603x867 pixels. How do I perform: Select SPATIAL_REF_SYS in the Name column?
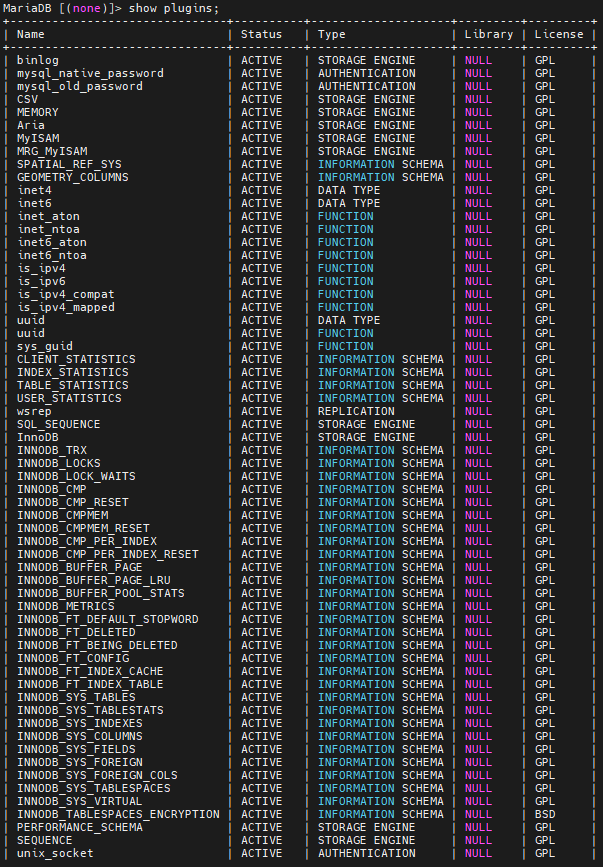[x=69, y=164]
